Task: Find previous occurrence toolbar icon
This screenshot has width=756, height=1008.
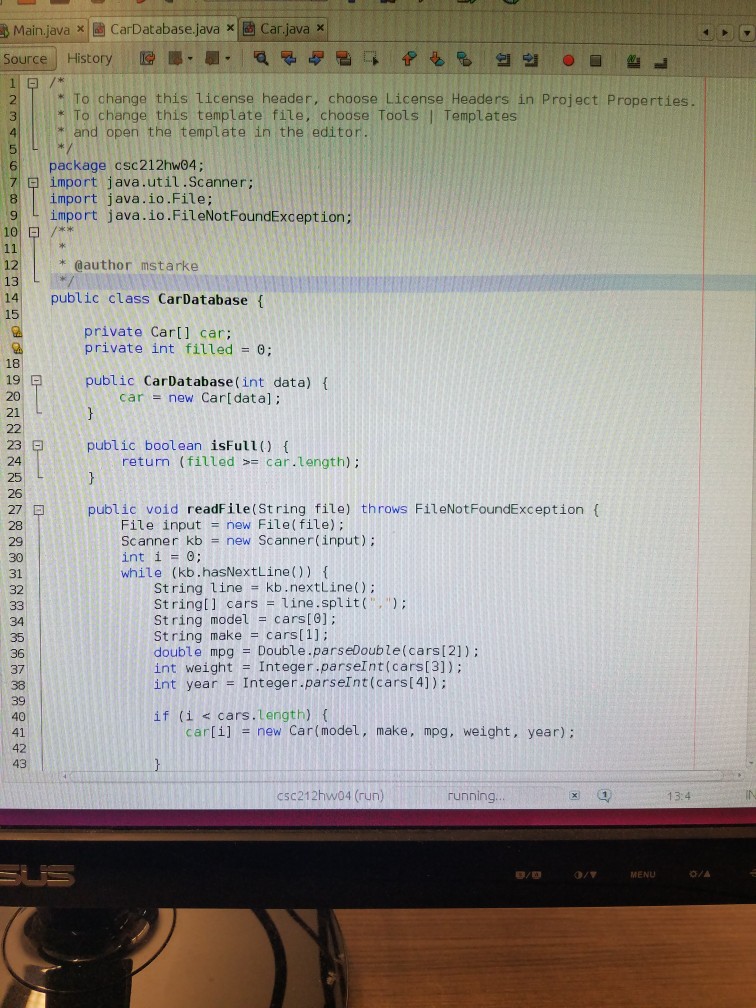Action: pos(288,59)
